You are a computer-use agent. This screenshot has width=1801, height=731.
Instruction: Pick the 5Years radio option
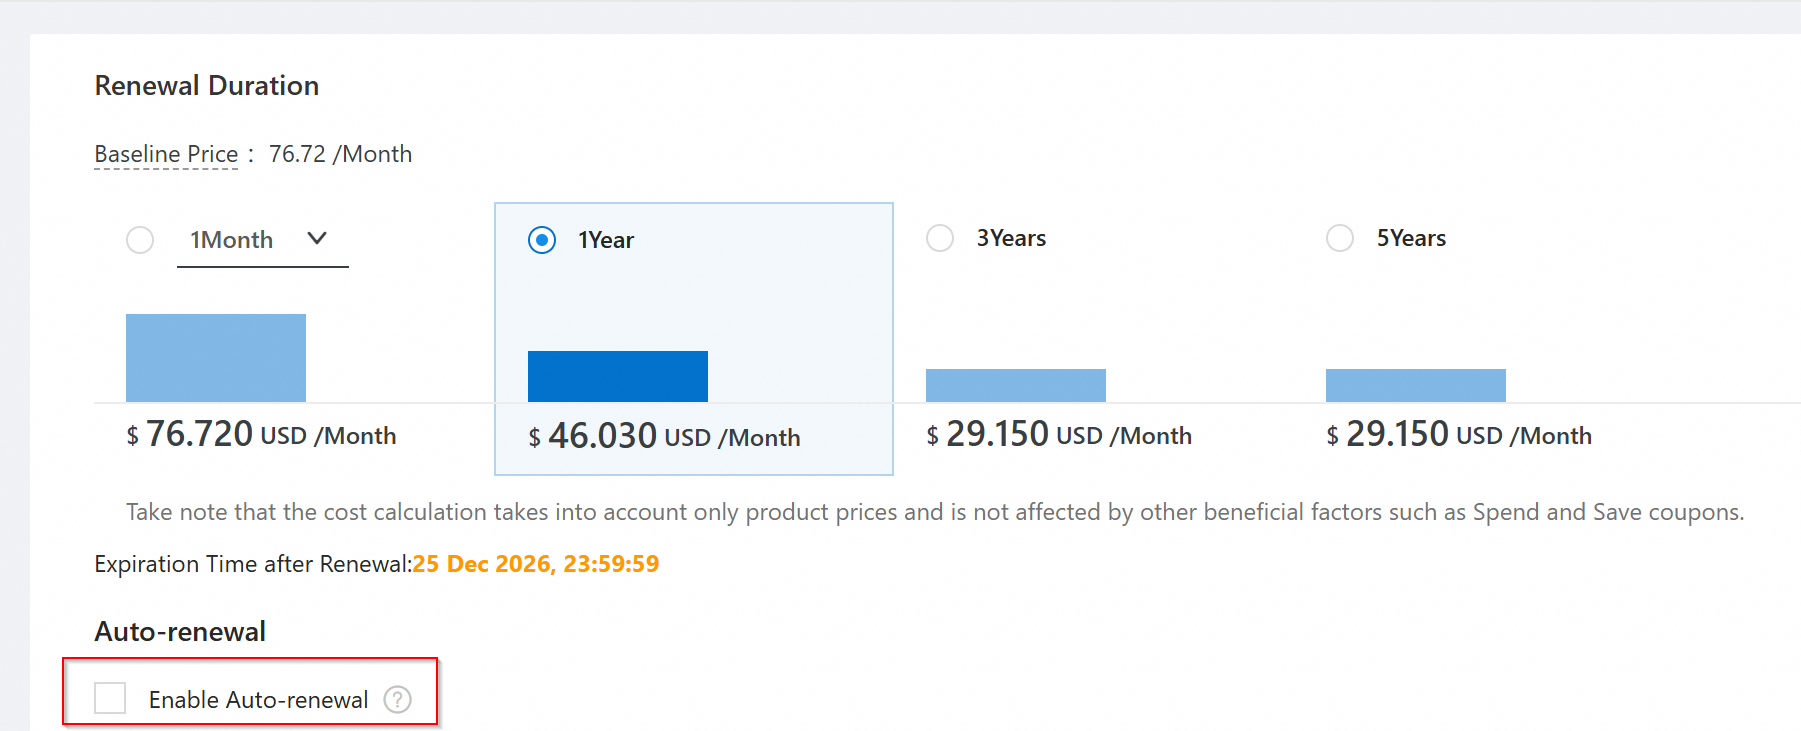[x=1340, y=238]
